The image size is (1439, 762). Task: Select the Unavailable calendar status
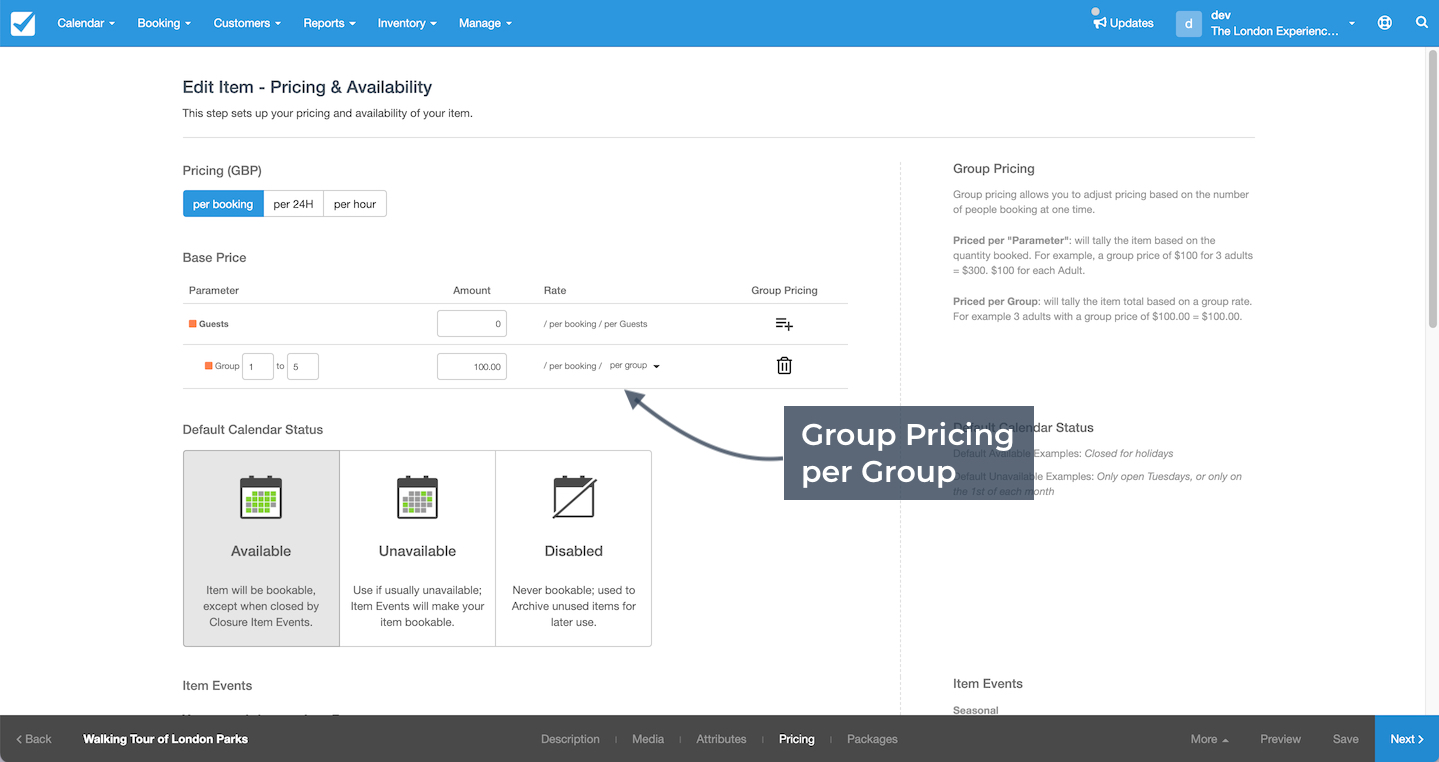click(417, 548)
